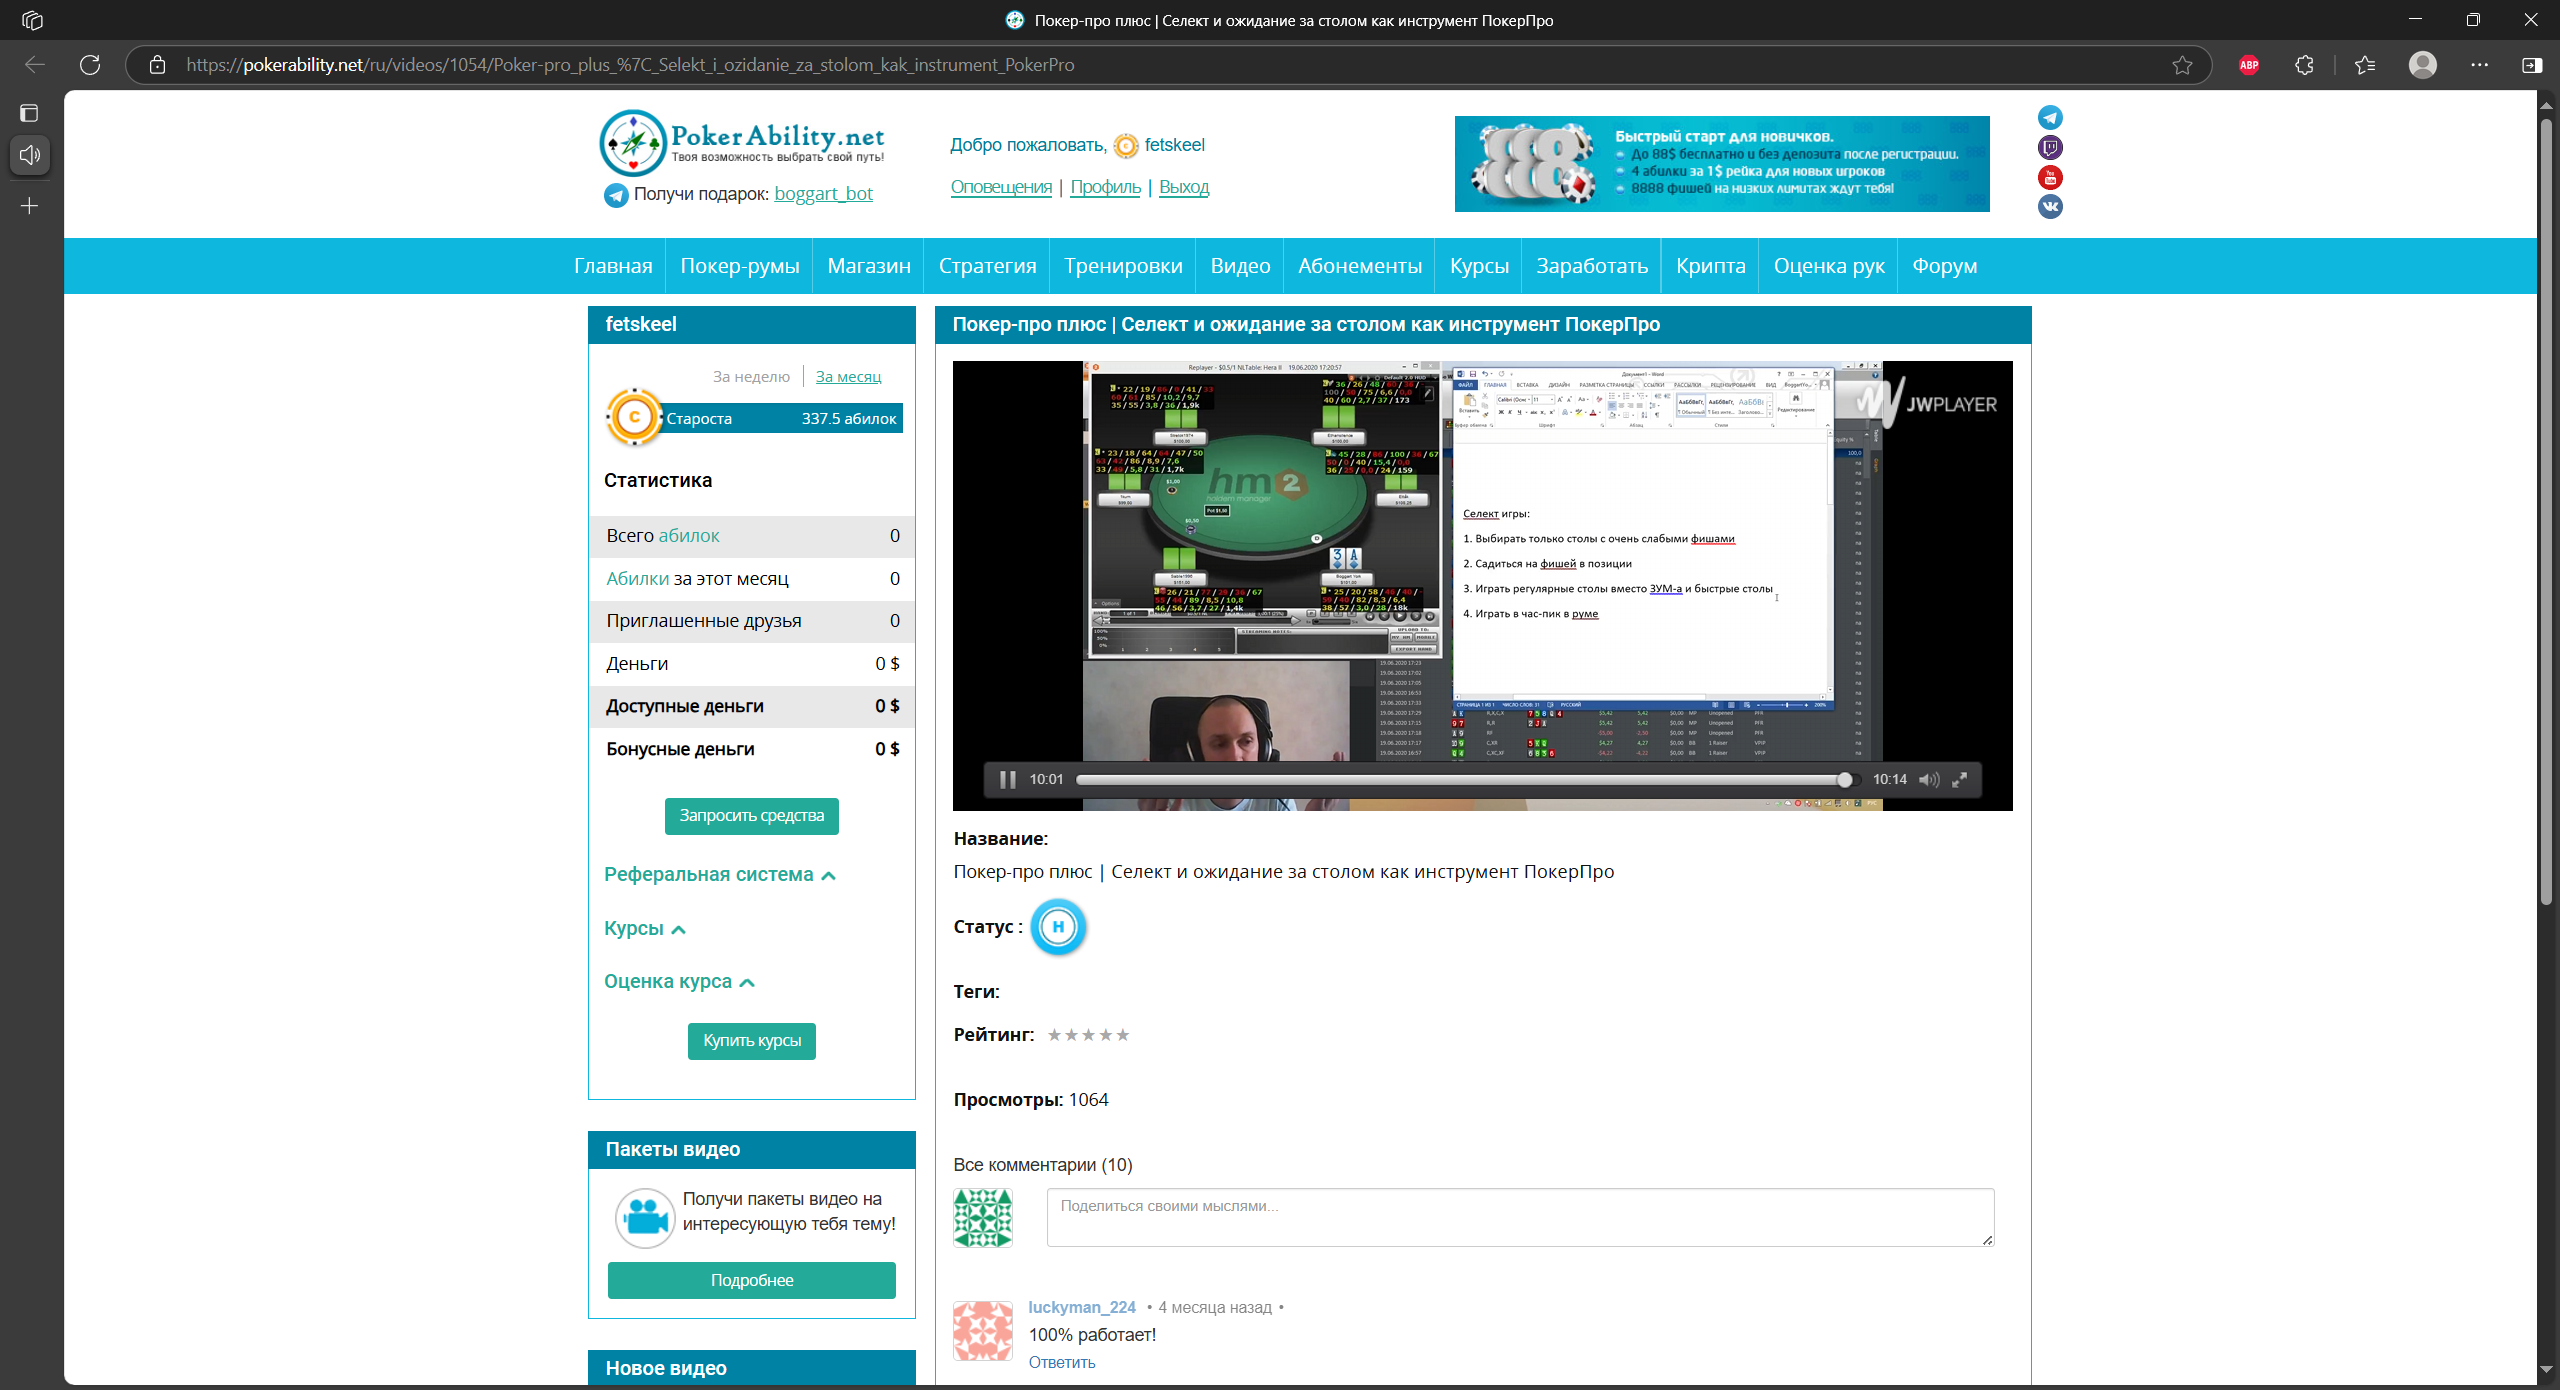Click the tab audio speaker icon
The height and width of the screenshot is (1390, 2560).
click(30, 155)
